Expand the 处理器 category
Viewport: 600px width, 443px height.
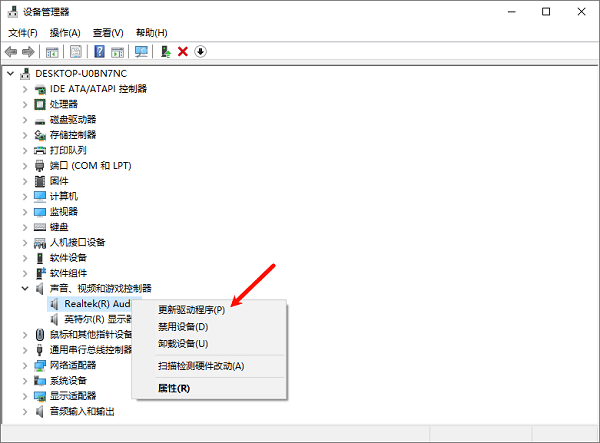(x=25, y=104)
